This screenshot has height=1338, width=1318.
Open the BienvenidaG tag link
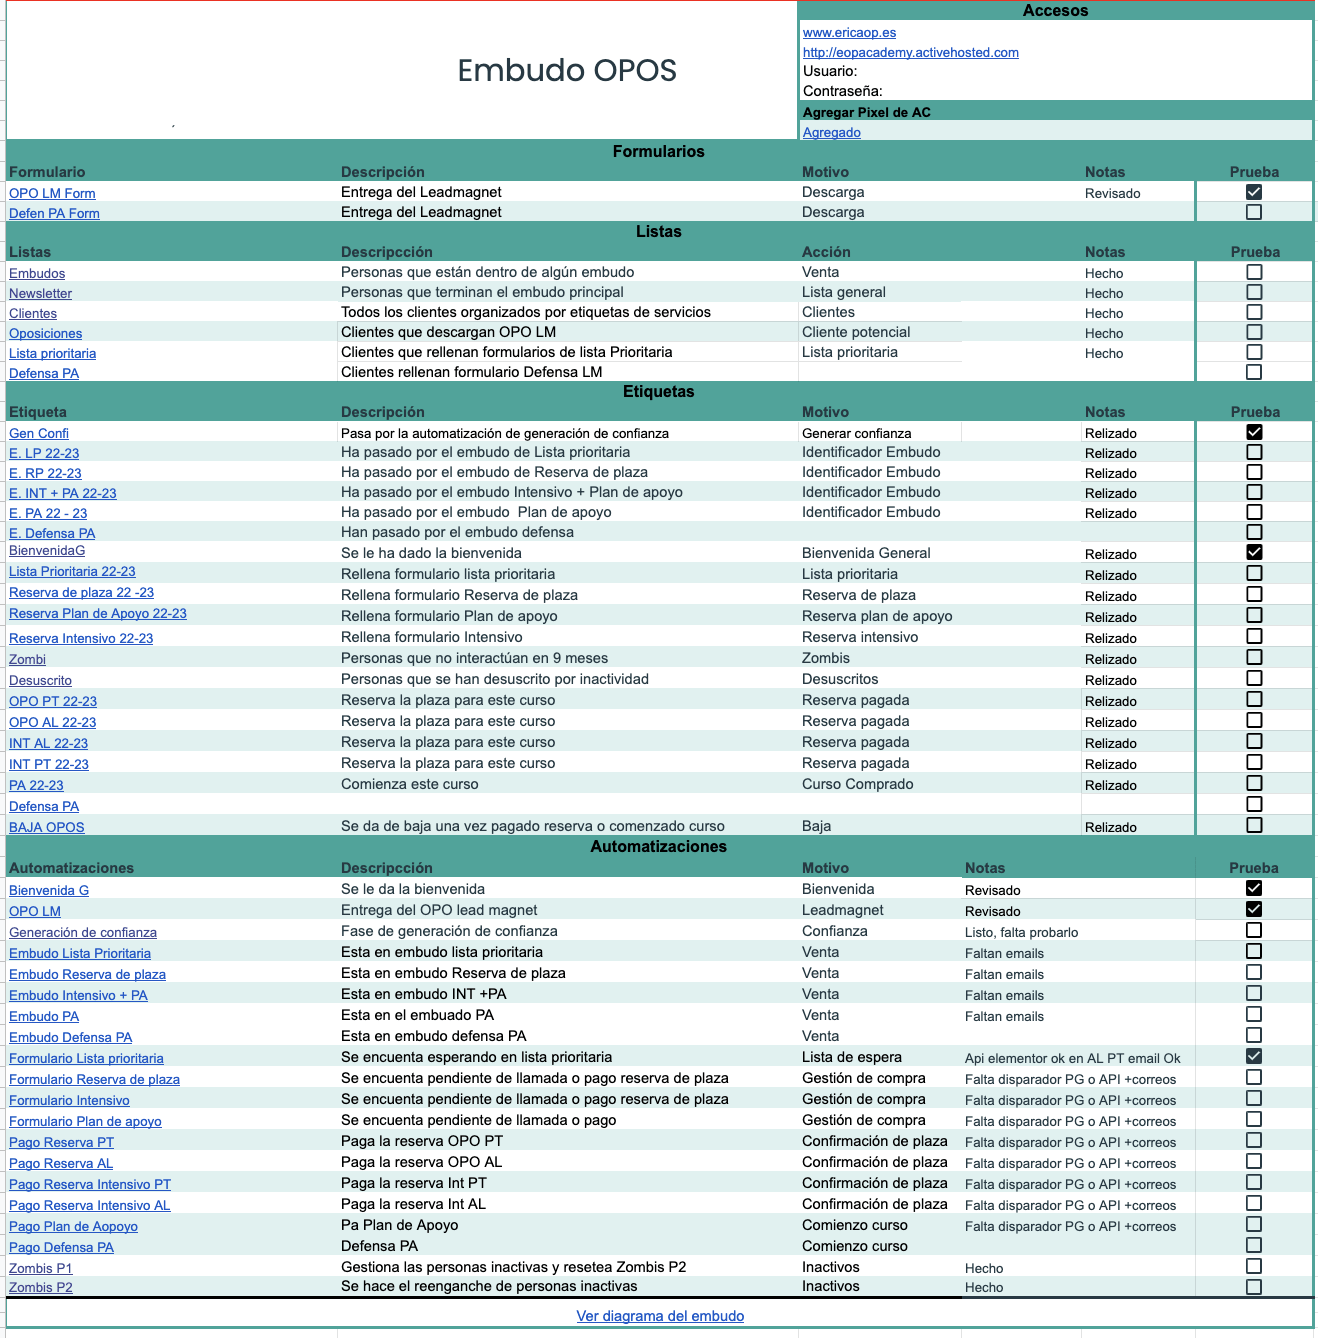47,550
